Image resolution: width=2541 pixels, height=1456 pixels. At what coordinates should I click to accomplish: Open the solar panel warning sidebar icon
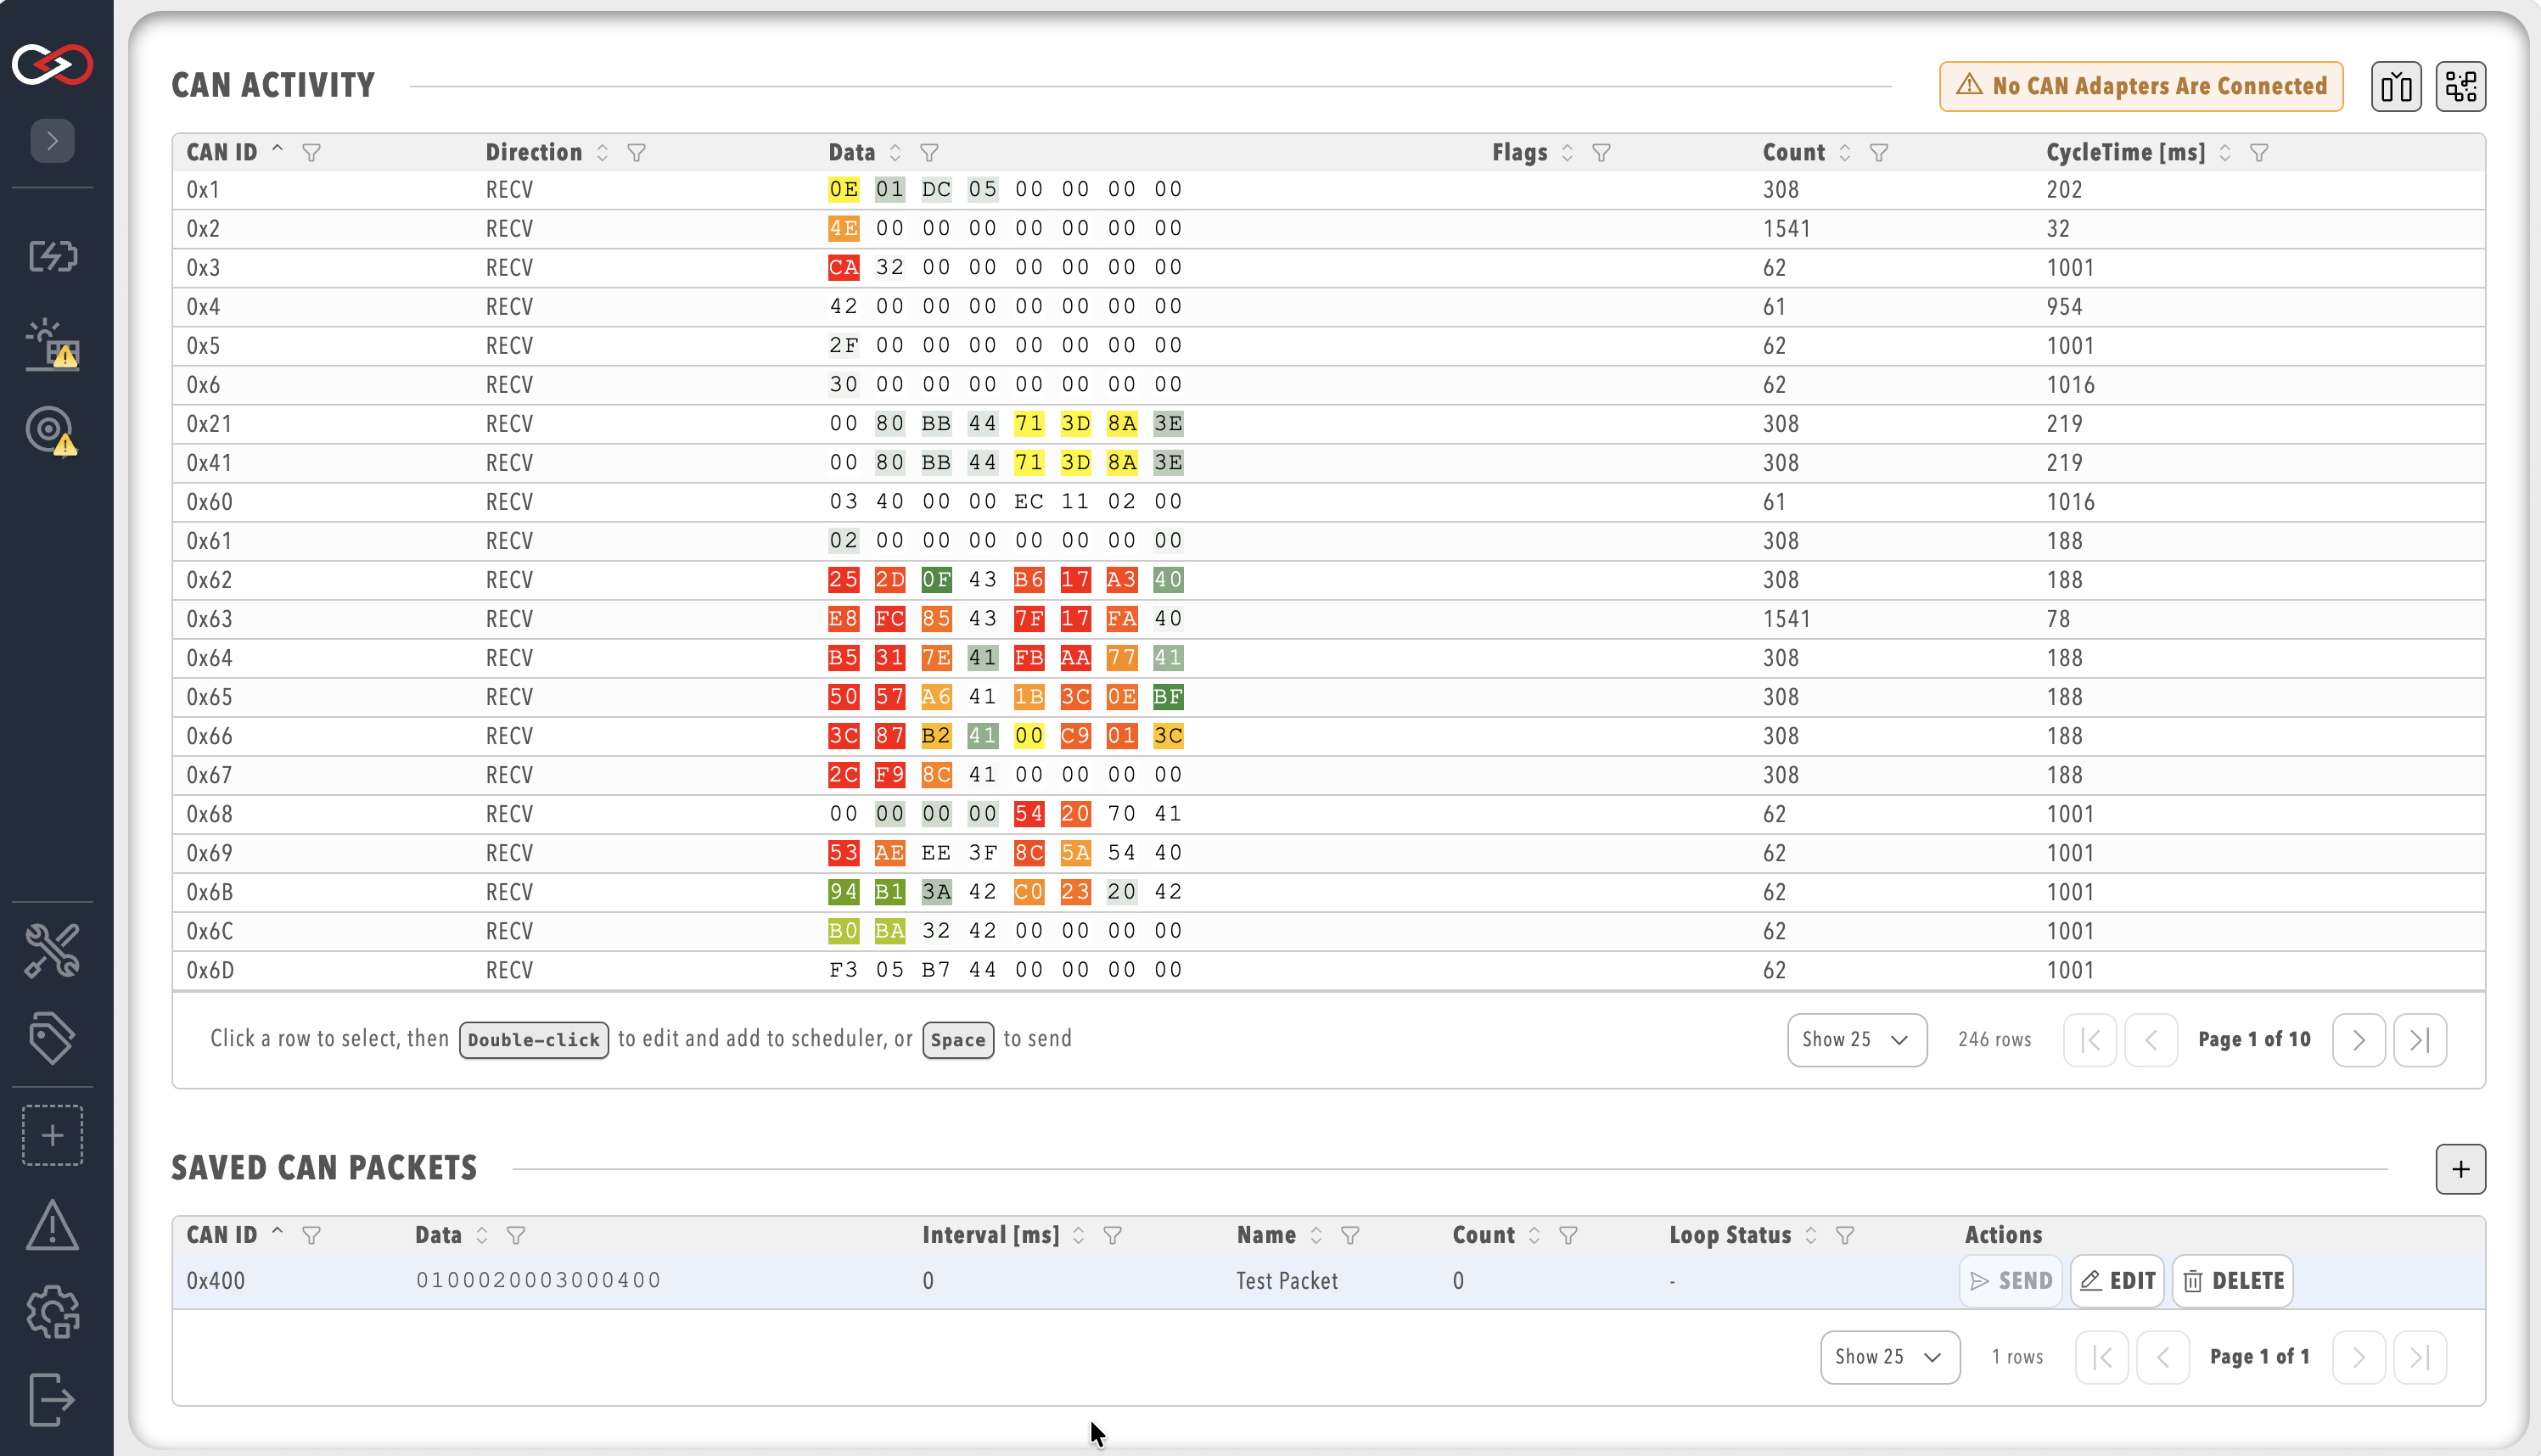[x=52, y=345]
